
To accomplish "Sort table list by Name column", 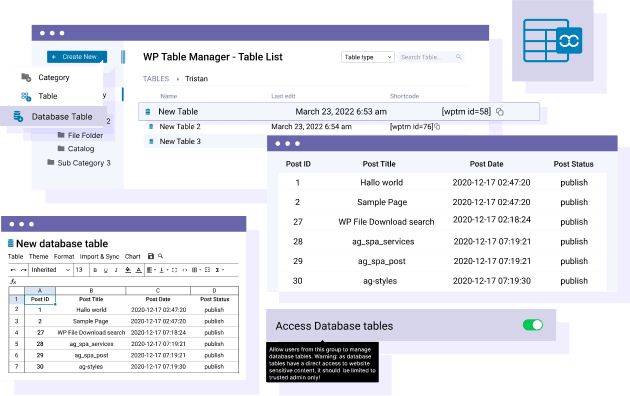I will pyautogui.click(x=169, y=96).
